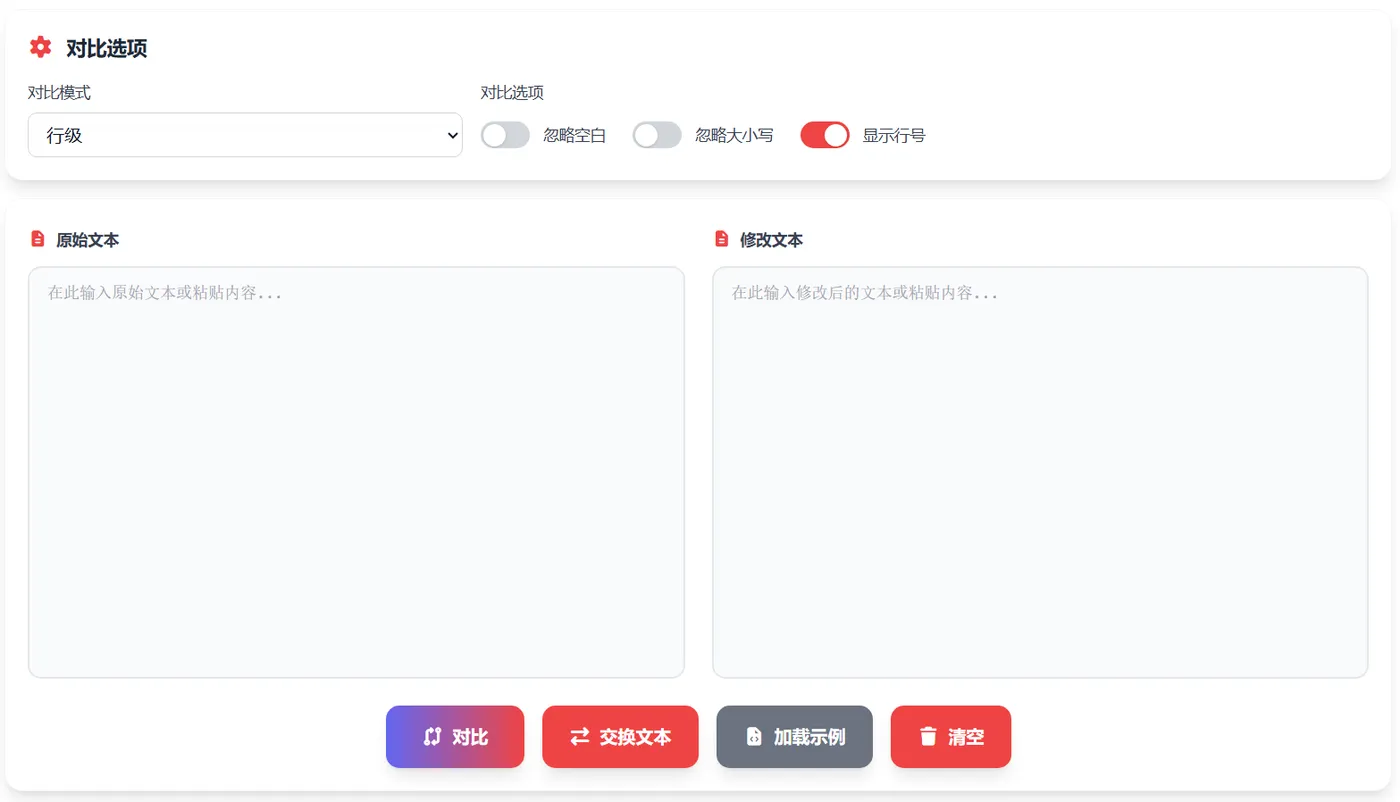Click inside the 原始文本 input area
Screen dimensions: 1400x802
pos(355,470)
